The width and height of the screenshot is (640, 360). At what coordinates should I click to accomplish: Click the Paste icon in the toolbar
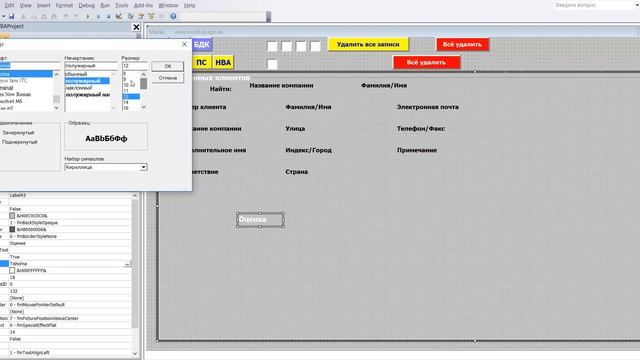(x=44, y=16)
